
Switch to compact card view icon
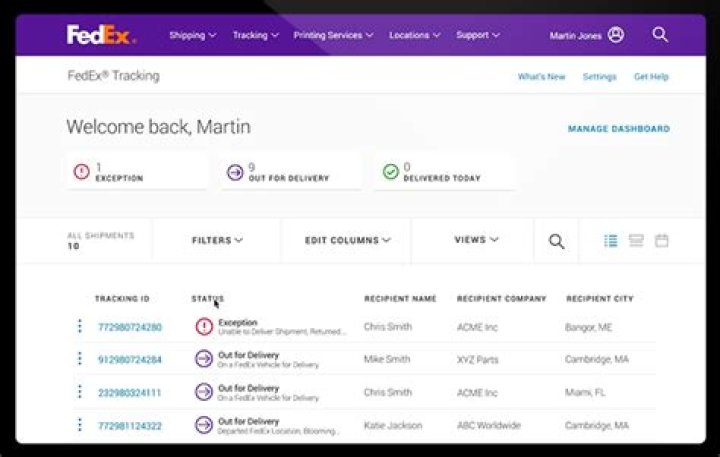[x=636, y=240]
